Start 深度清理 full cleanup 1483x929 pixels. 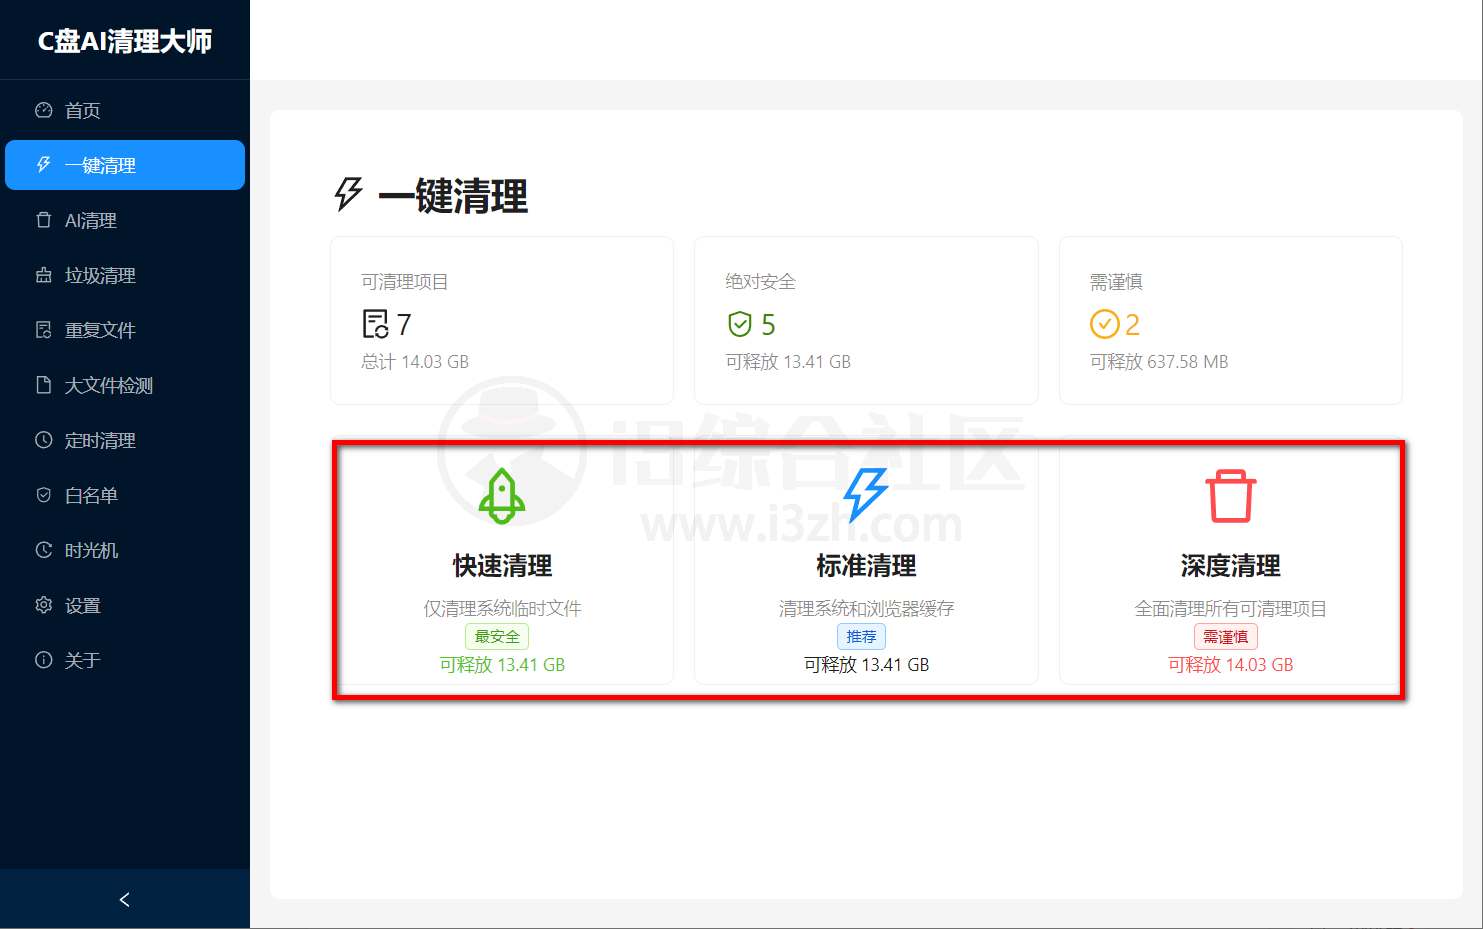pyautogui.click(x=1228, y=567)
